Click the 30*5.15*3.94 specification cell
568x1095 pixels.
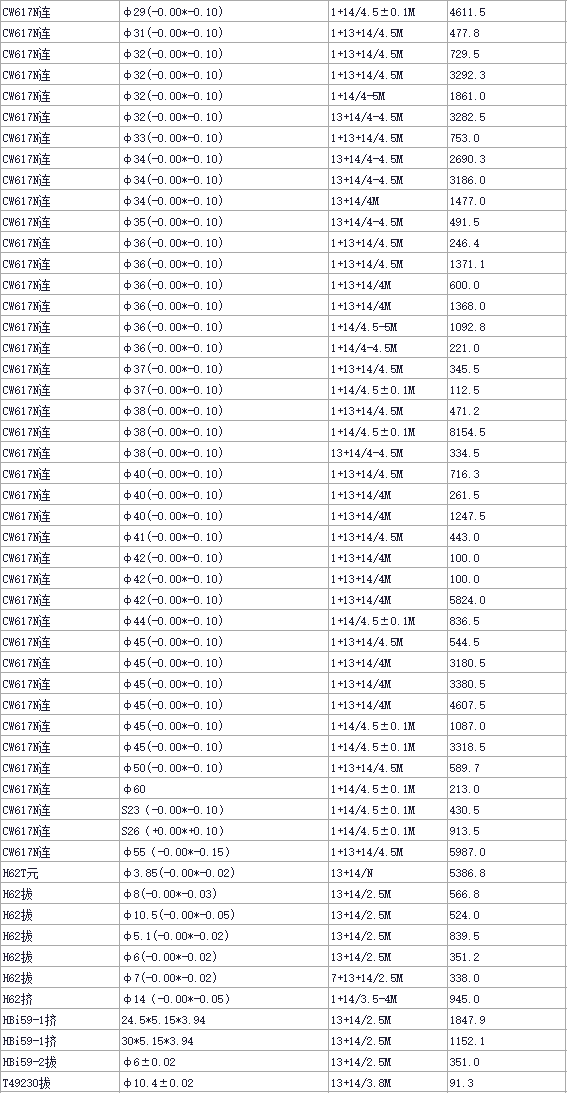pos(224,1041)
